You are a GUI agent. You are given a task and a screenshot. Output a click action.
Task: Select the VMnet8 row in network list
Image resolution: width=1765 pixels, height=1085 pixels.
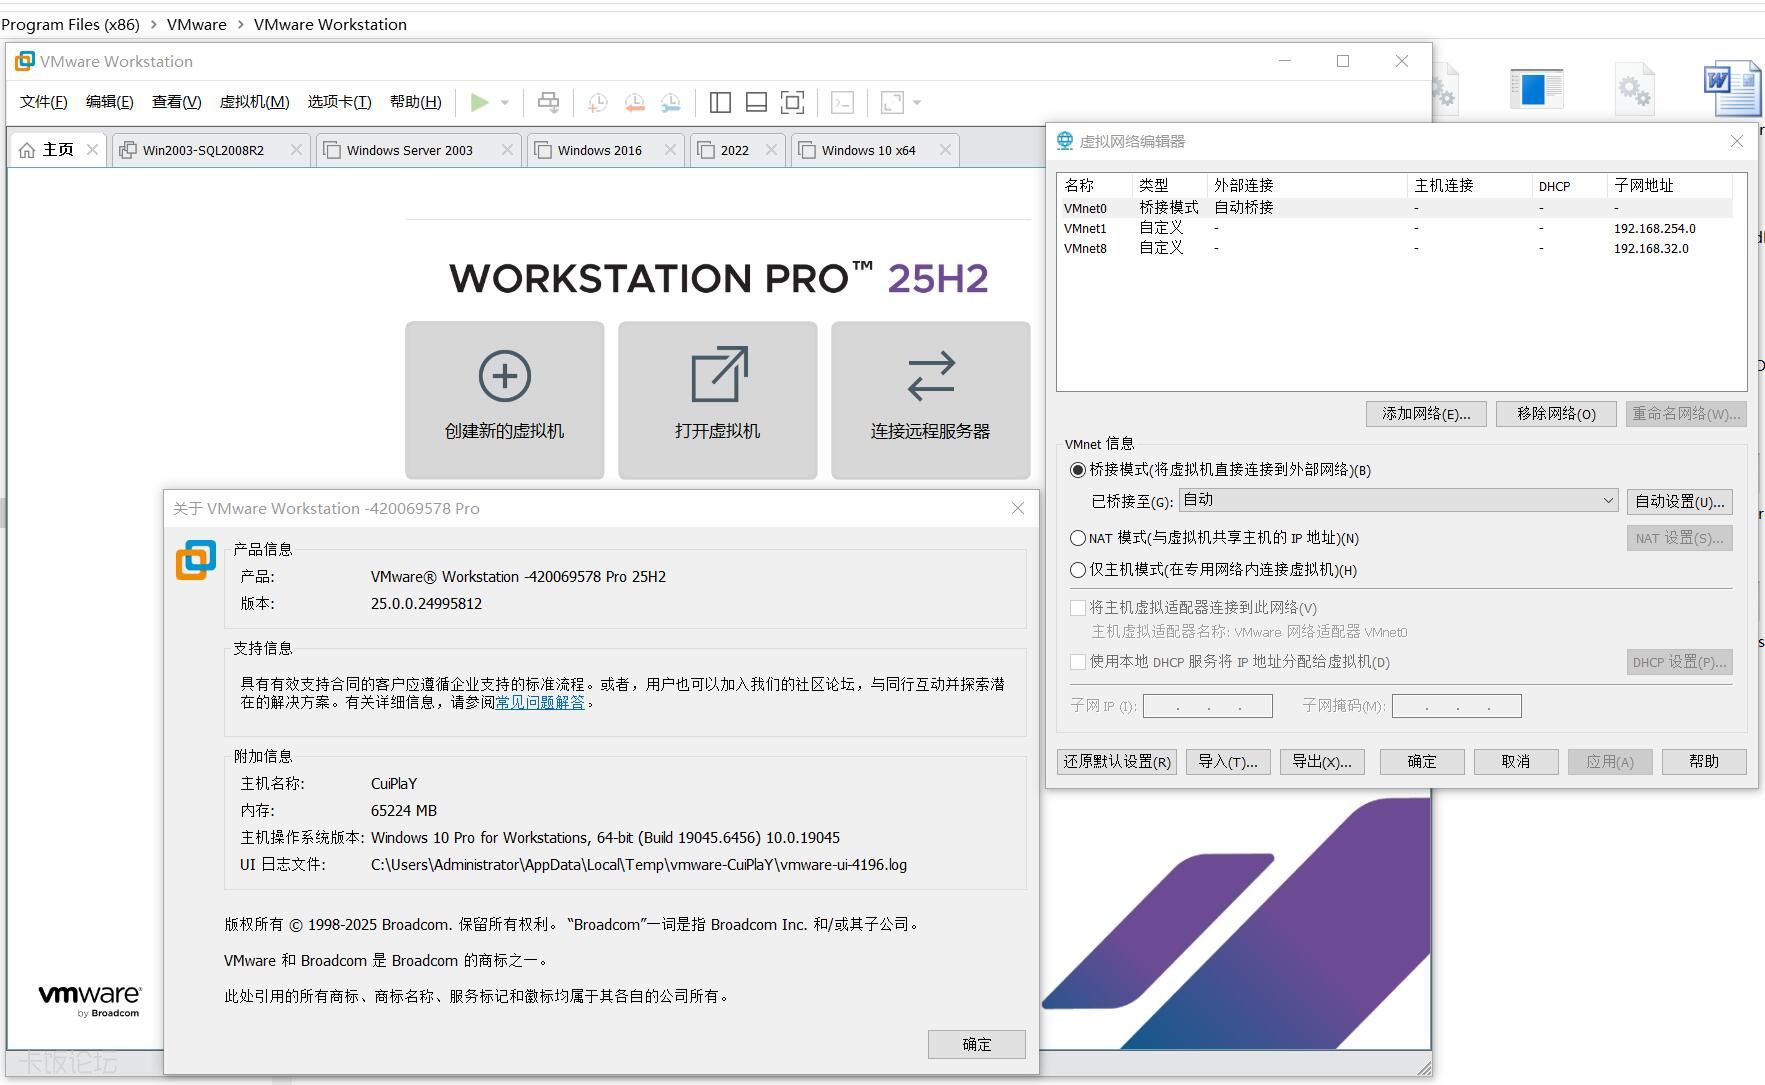click(1085, 249)
